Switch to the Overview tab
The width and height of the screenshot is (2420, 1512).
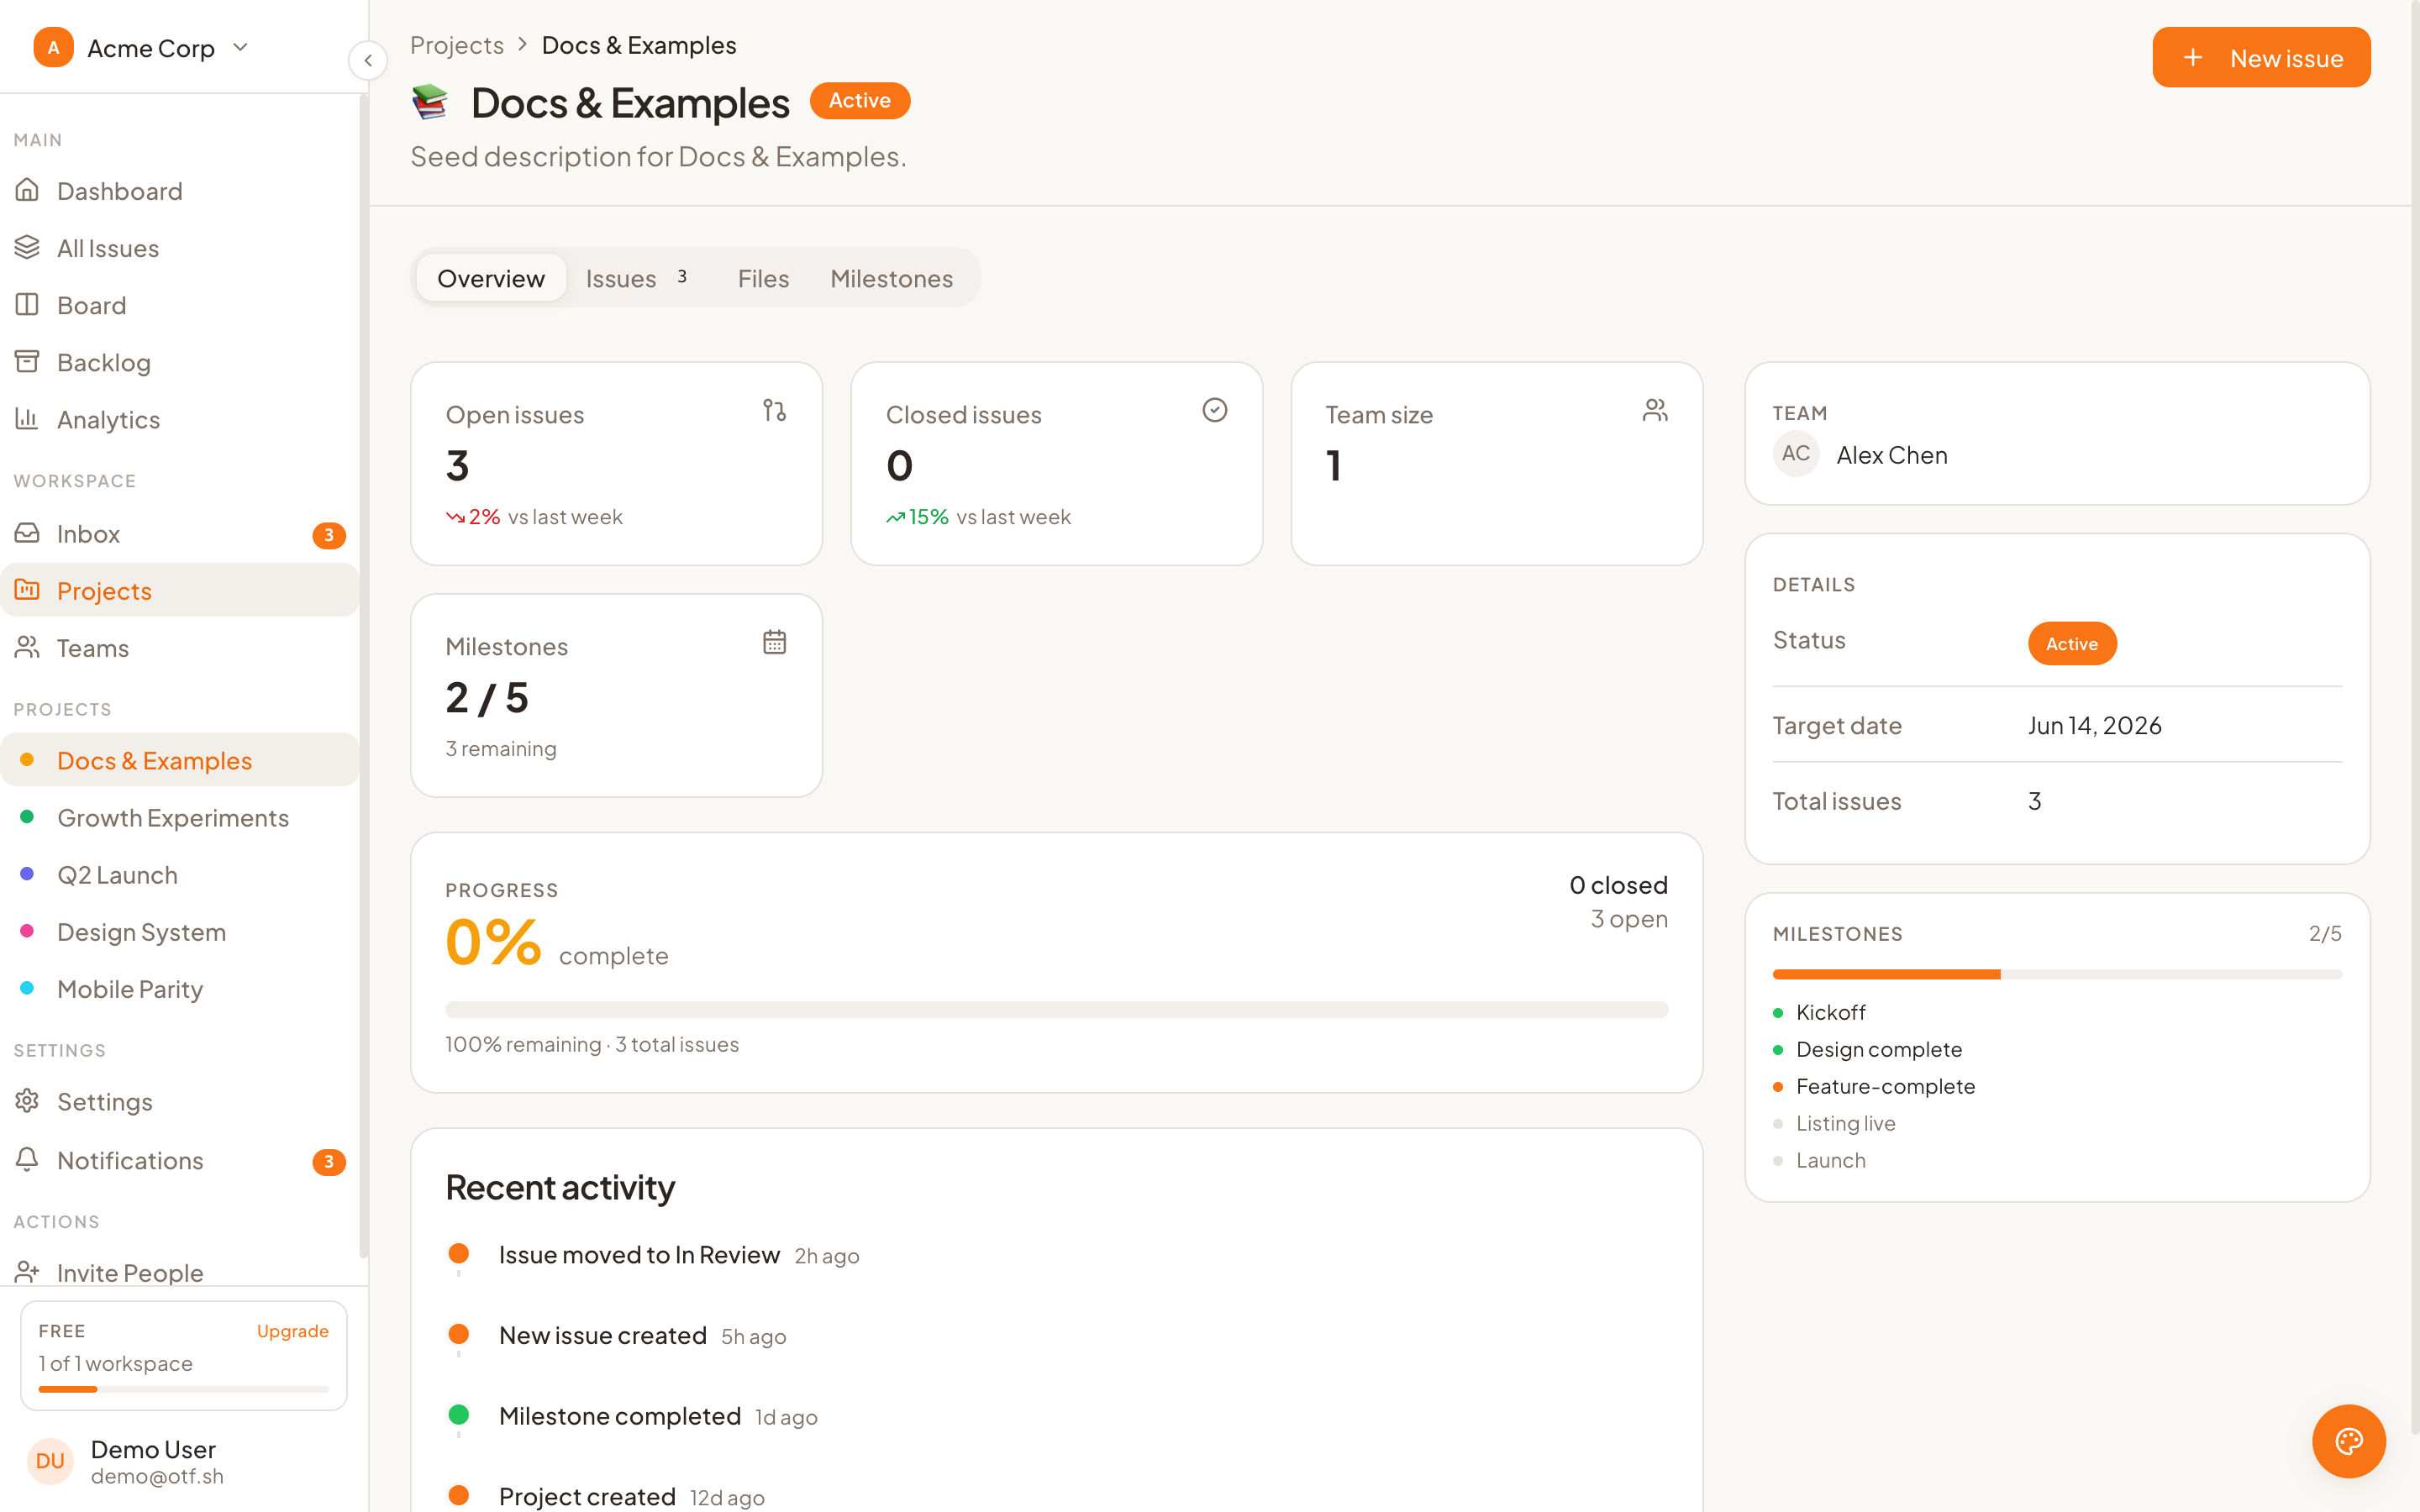(x=491, y=278)
